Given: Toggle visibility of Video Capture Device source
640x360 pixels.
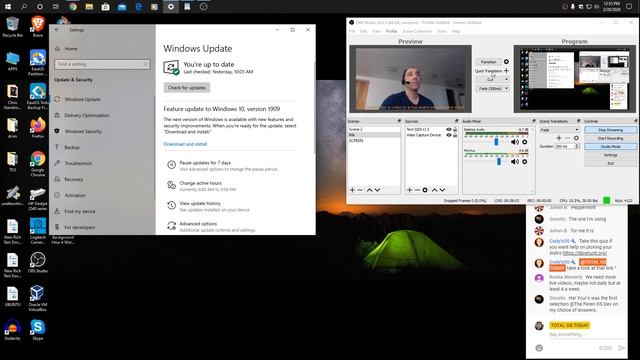Looking at the screenshot, I should (449, 135).
